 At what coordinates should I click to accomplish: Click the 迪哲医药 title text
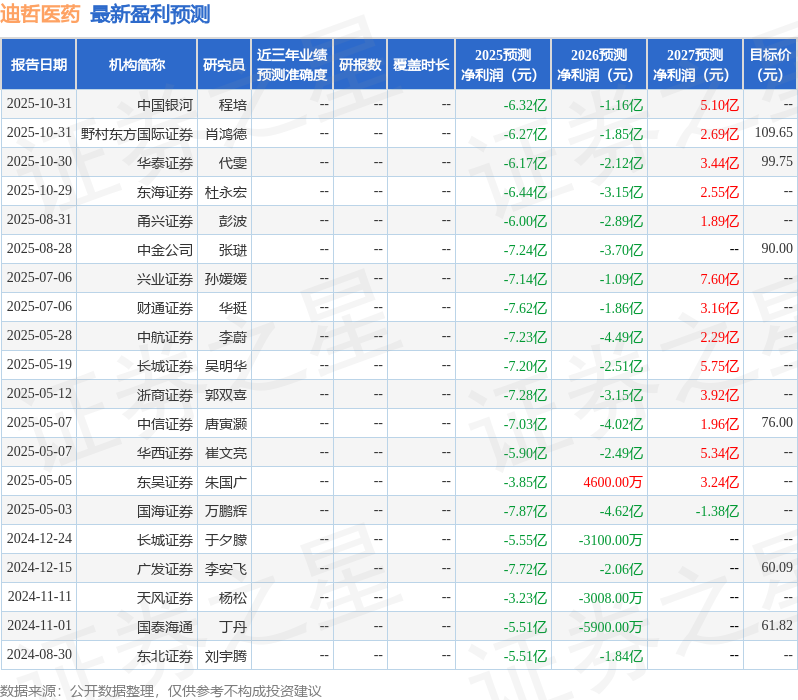pyautogui.click(x=40, y=14)
